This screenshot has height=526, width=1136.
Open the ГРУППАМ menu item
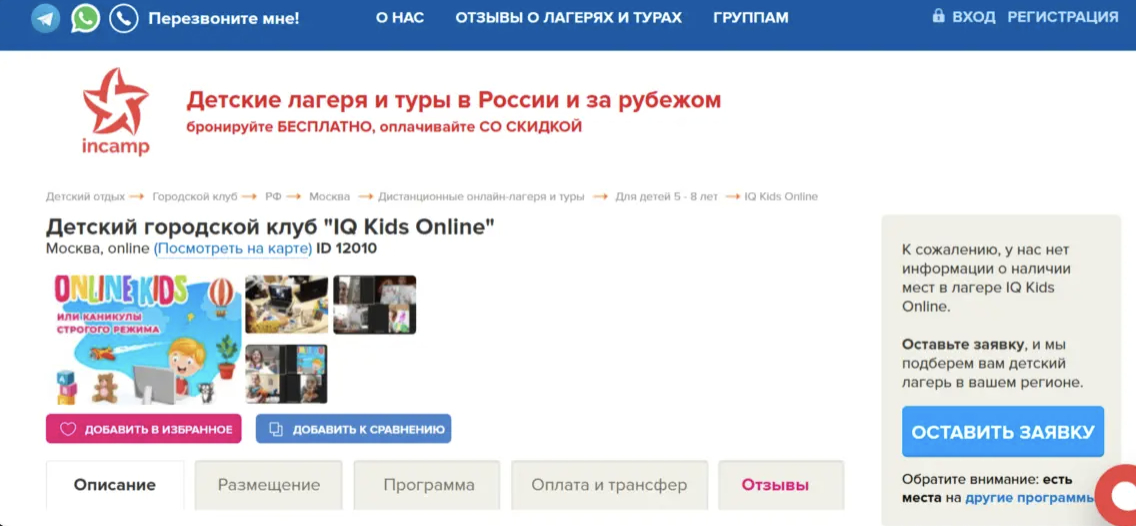[751, 18]
